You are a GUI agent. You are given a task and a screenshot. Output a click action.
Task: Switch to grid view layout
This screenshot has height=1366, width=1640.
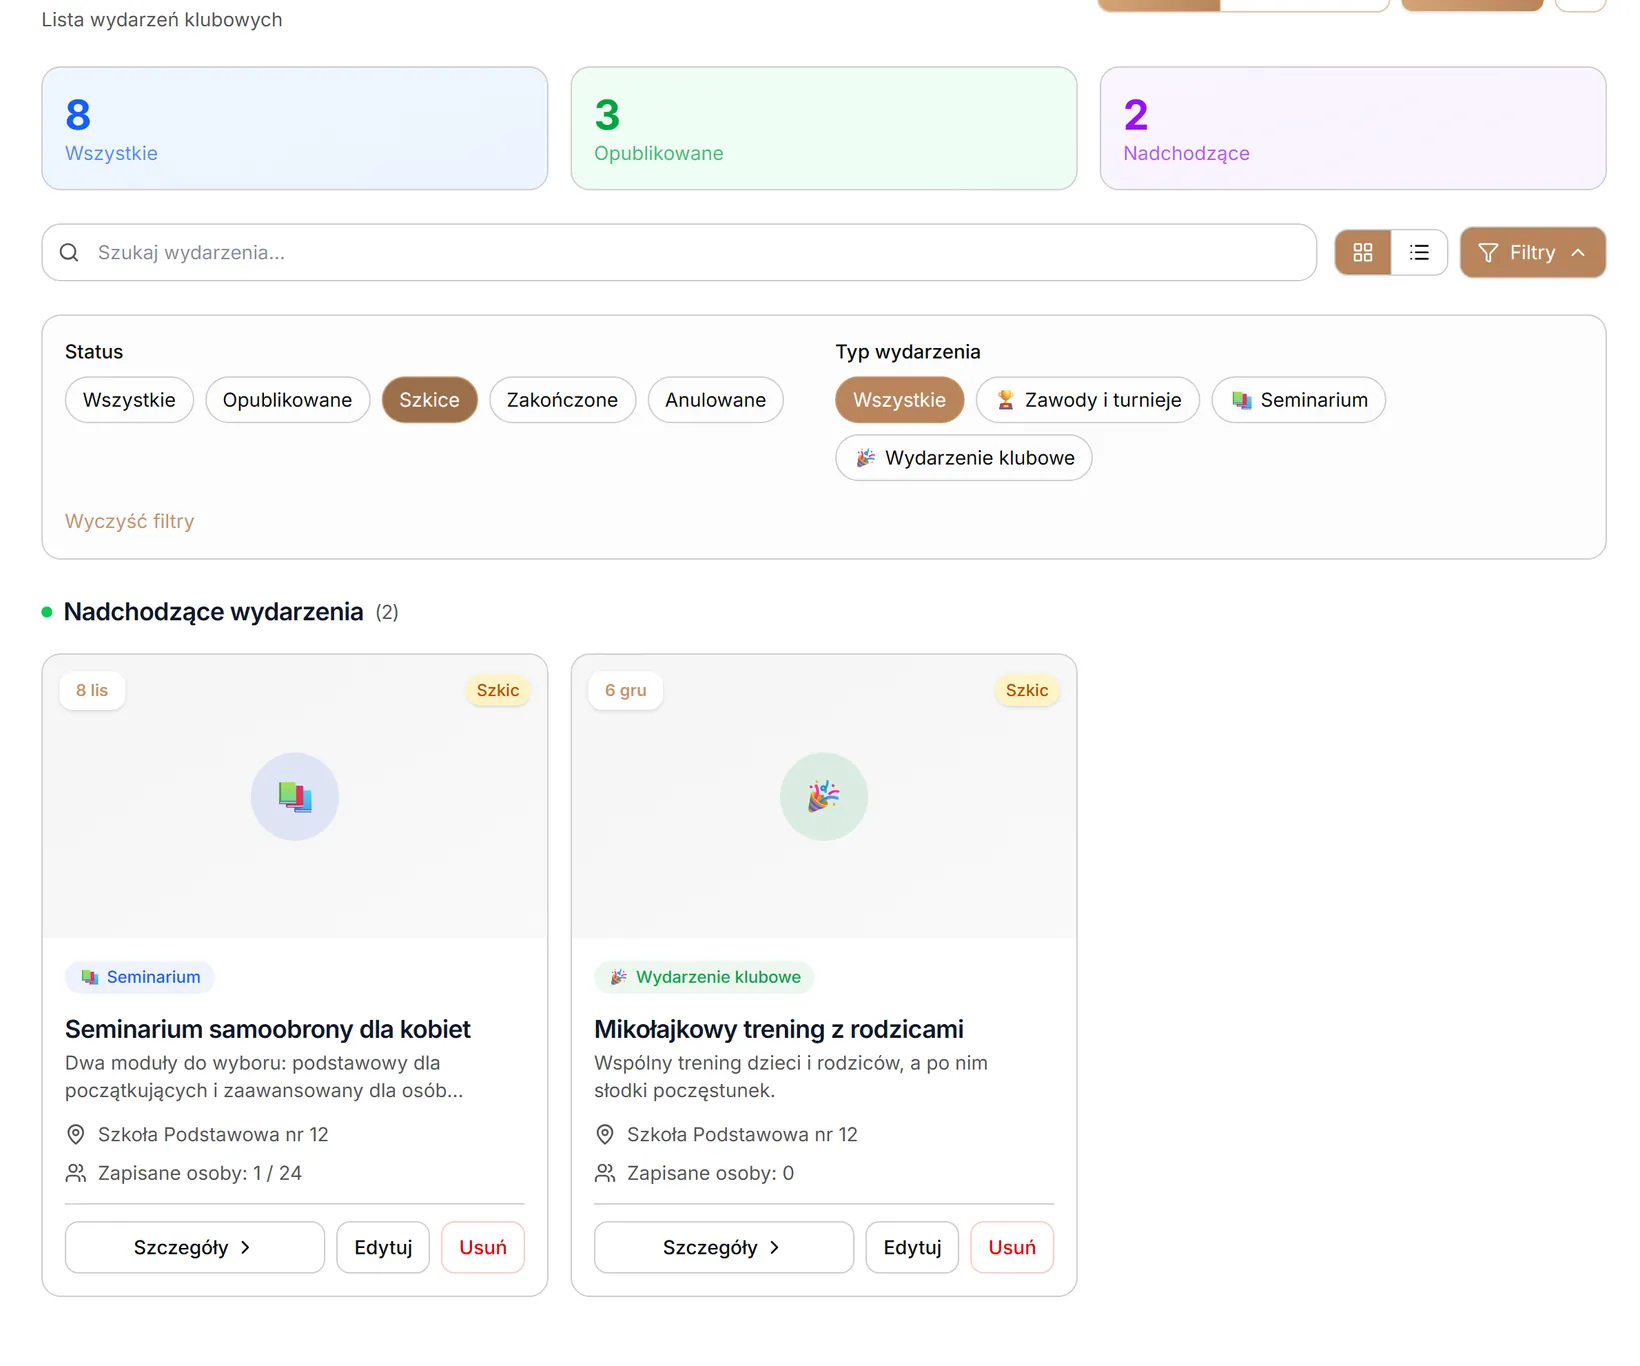coord(1362,253)
